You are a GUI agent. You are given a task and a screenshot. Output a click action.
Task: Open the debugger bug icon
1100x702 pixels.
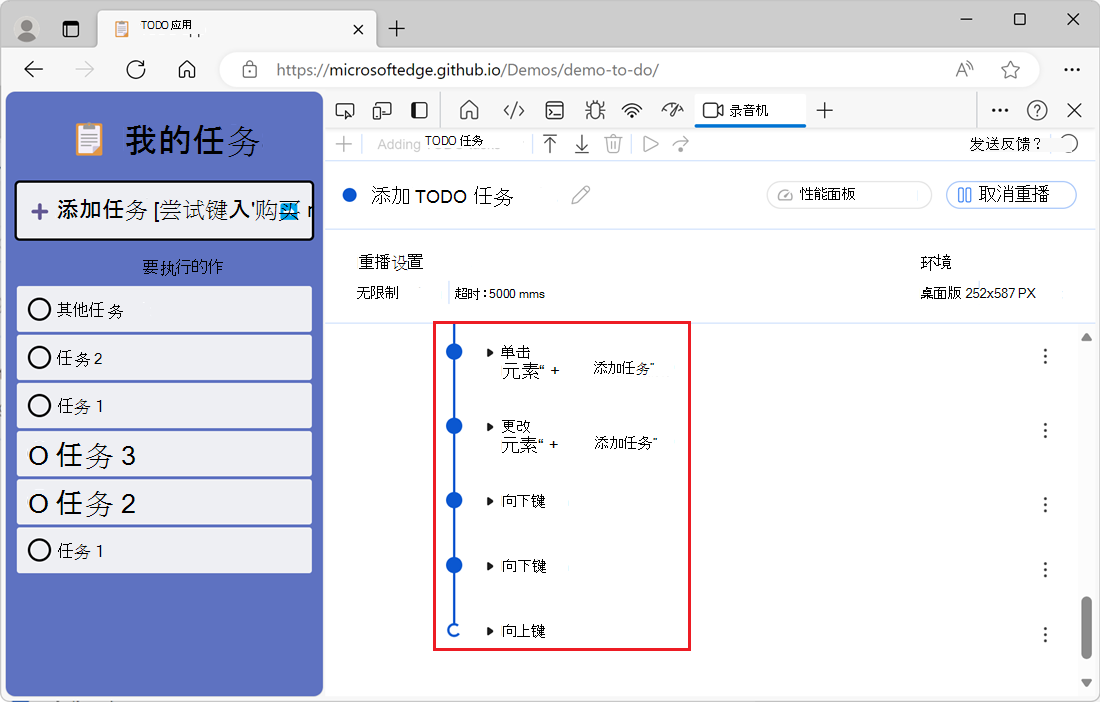point(594,110)
